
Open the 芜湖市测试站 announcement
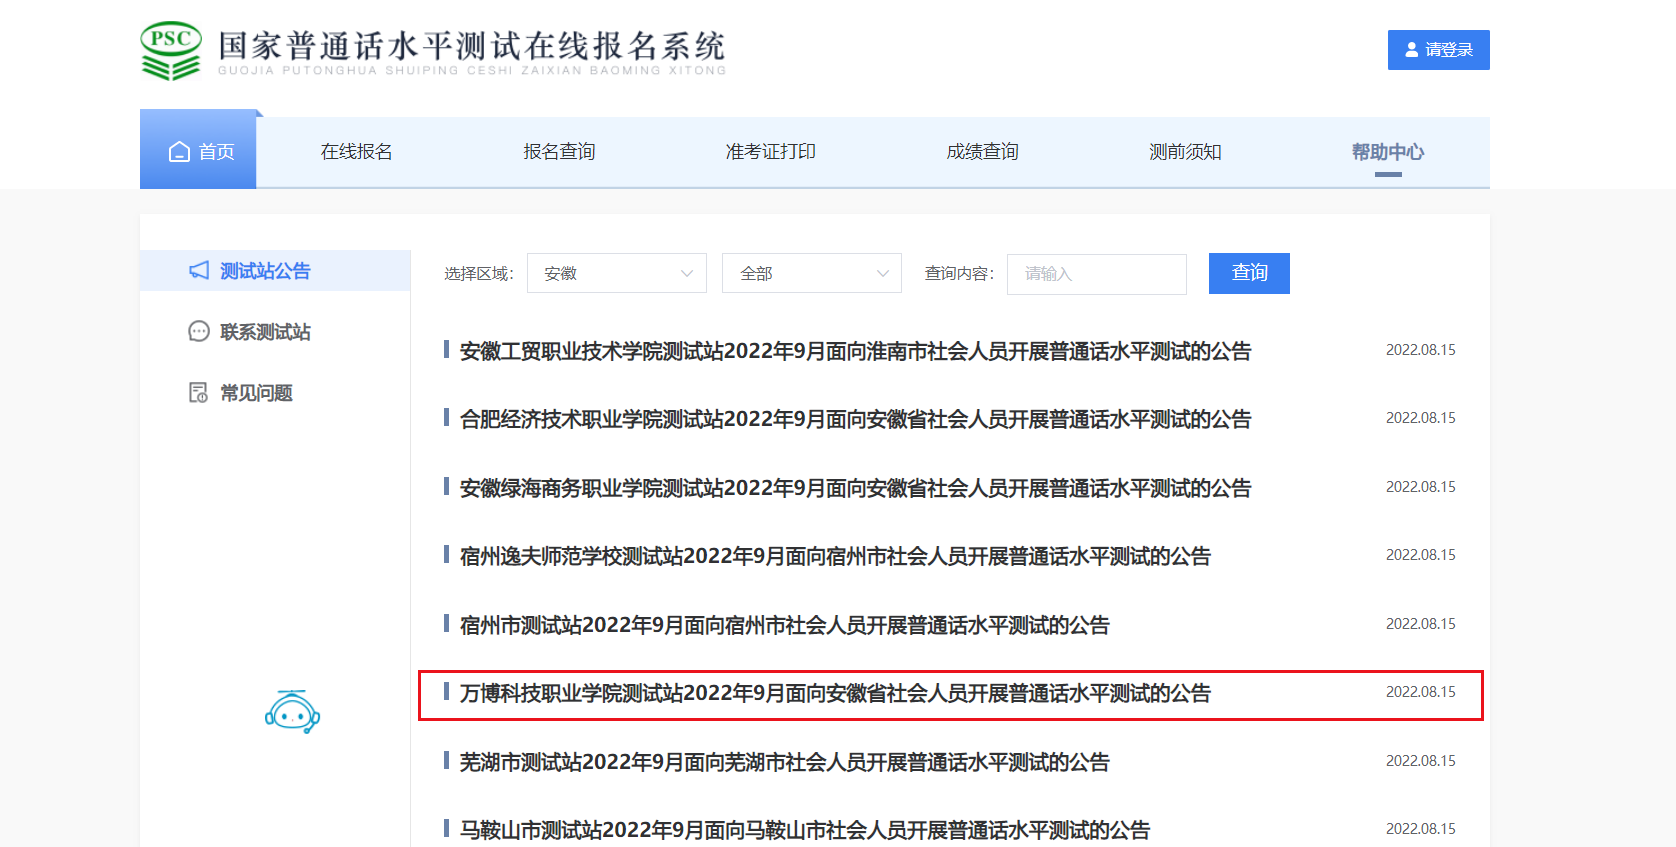[x=784, y=762]
